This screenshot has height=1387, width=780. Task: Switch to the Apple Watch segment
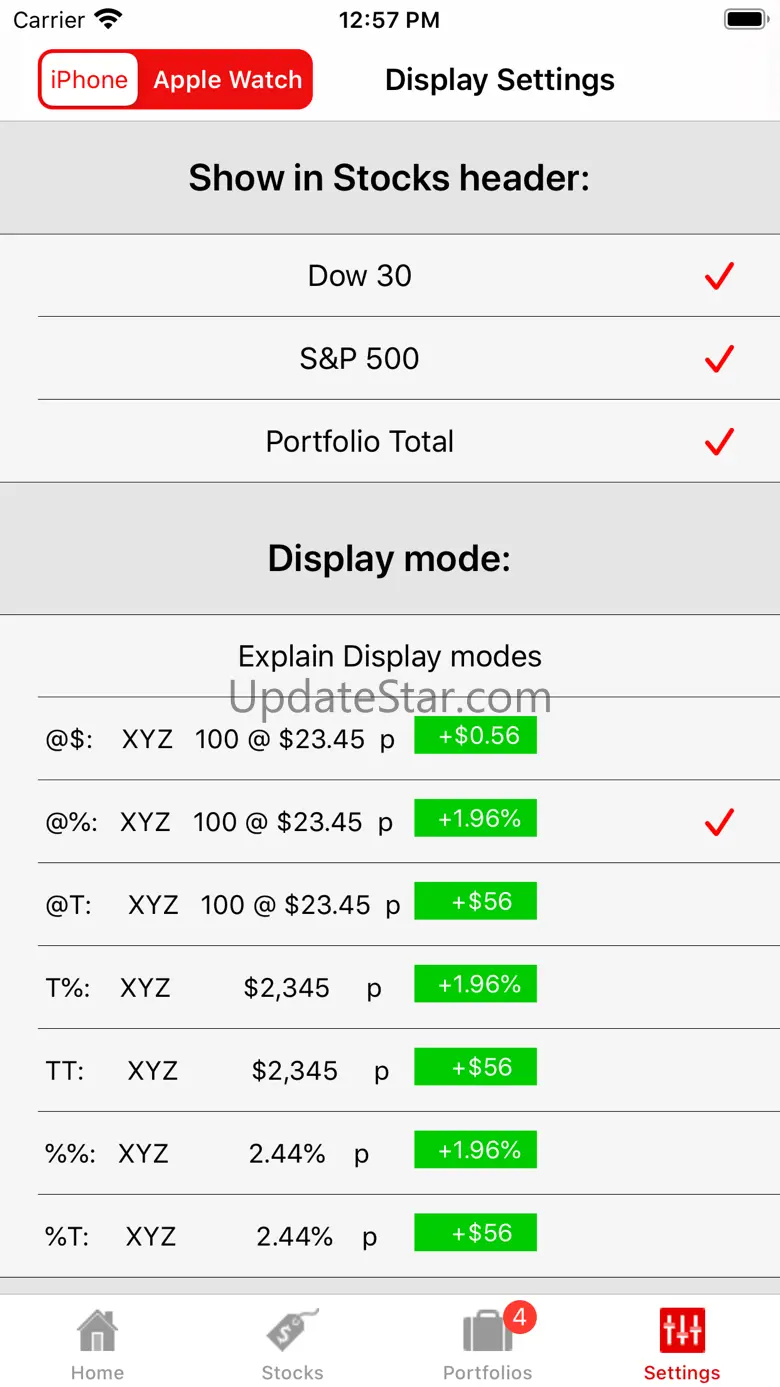coord(227,80)
